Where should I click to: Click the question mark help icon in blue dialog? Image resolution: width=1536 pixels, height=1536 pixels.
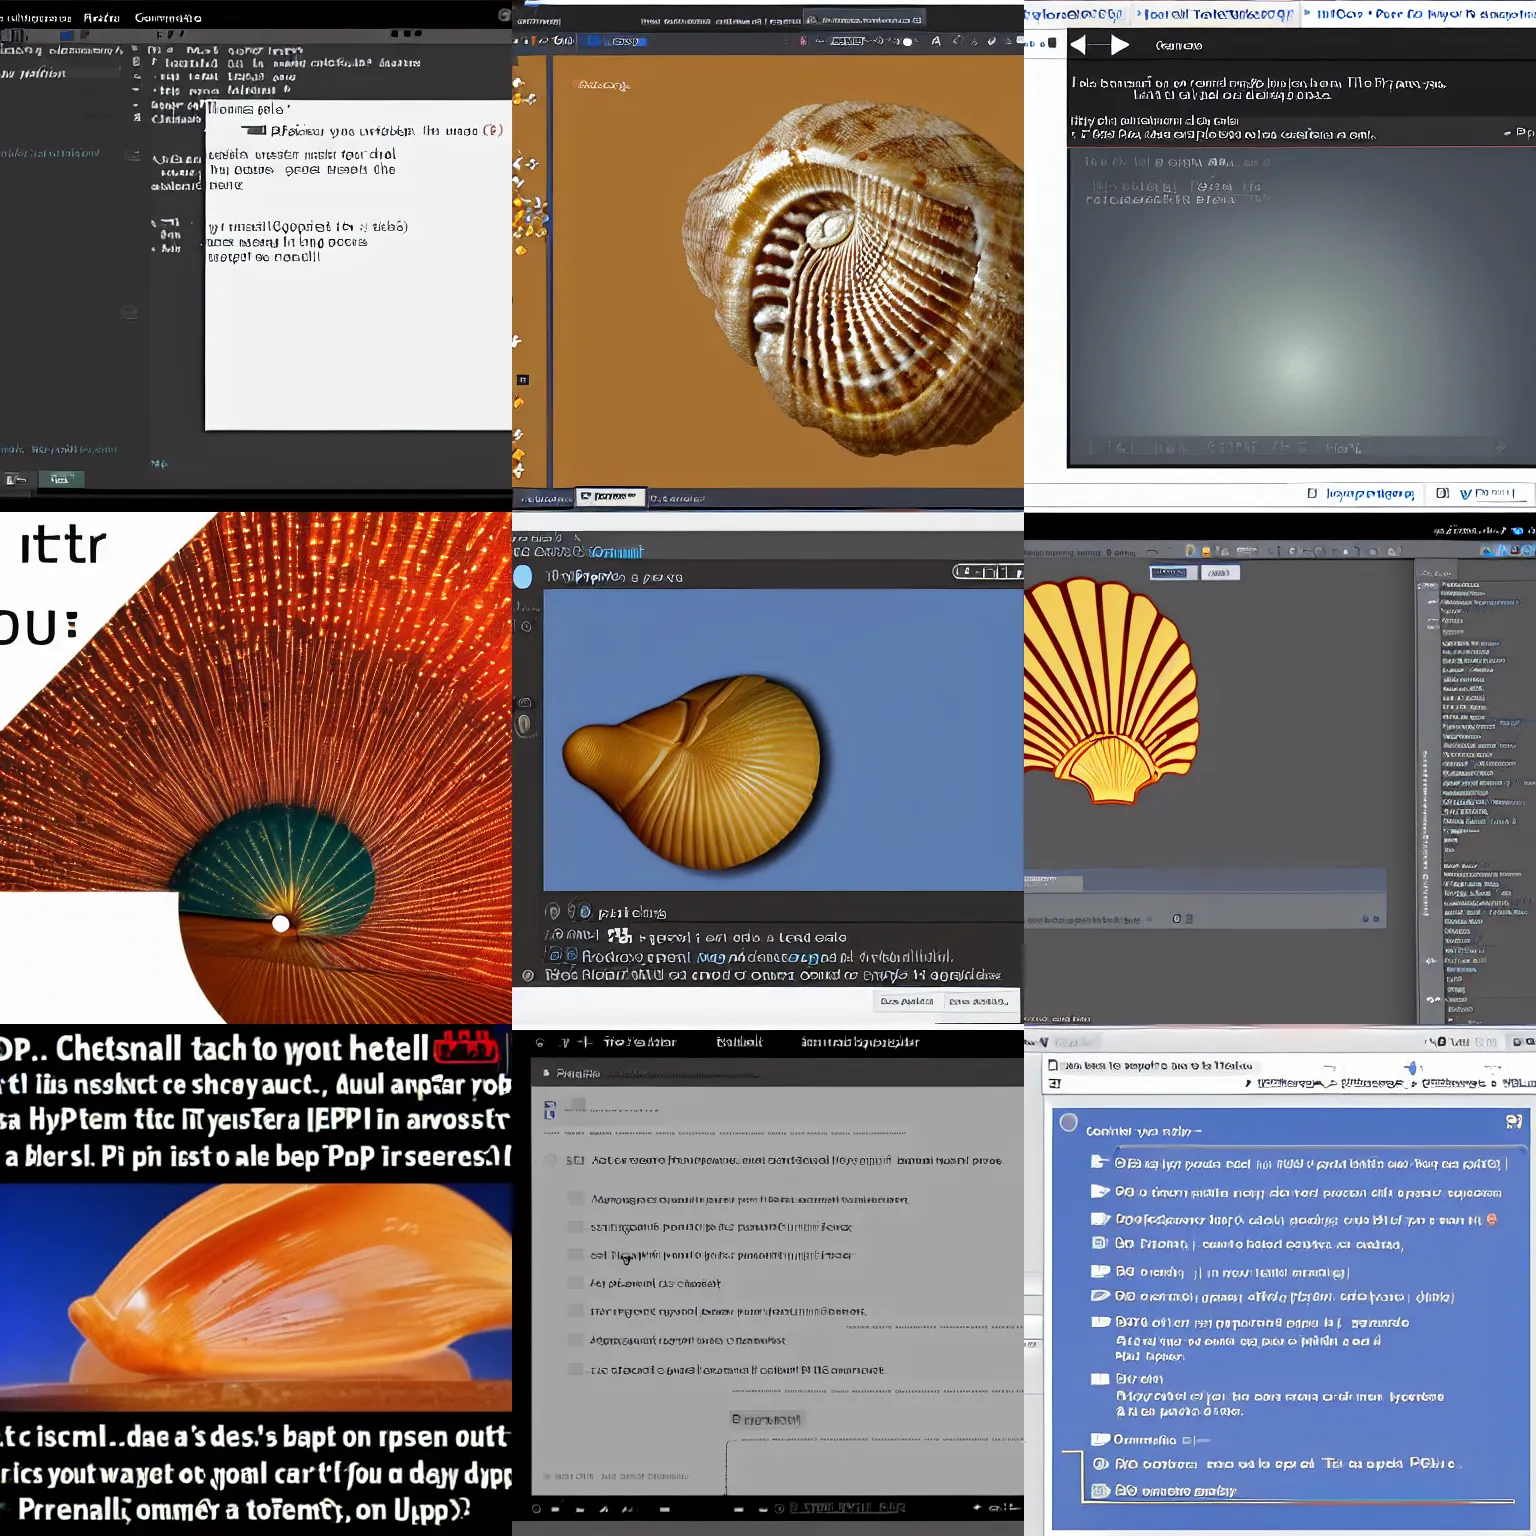click(x=1514, y=1123)
